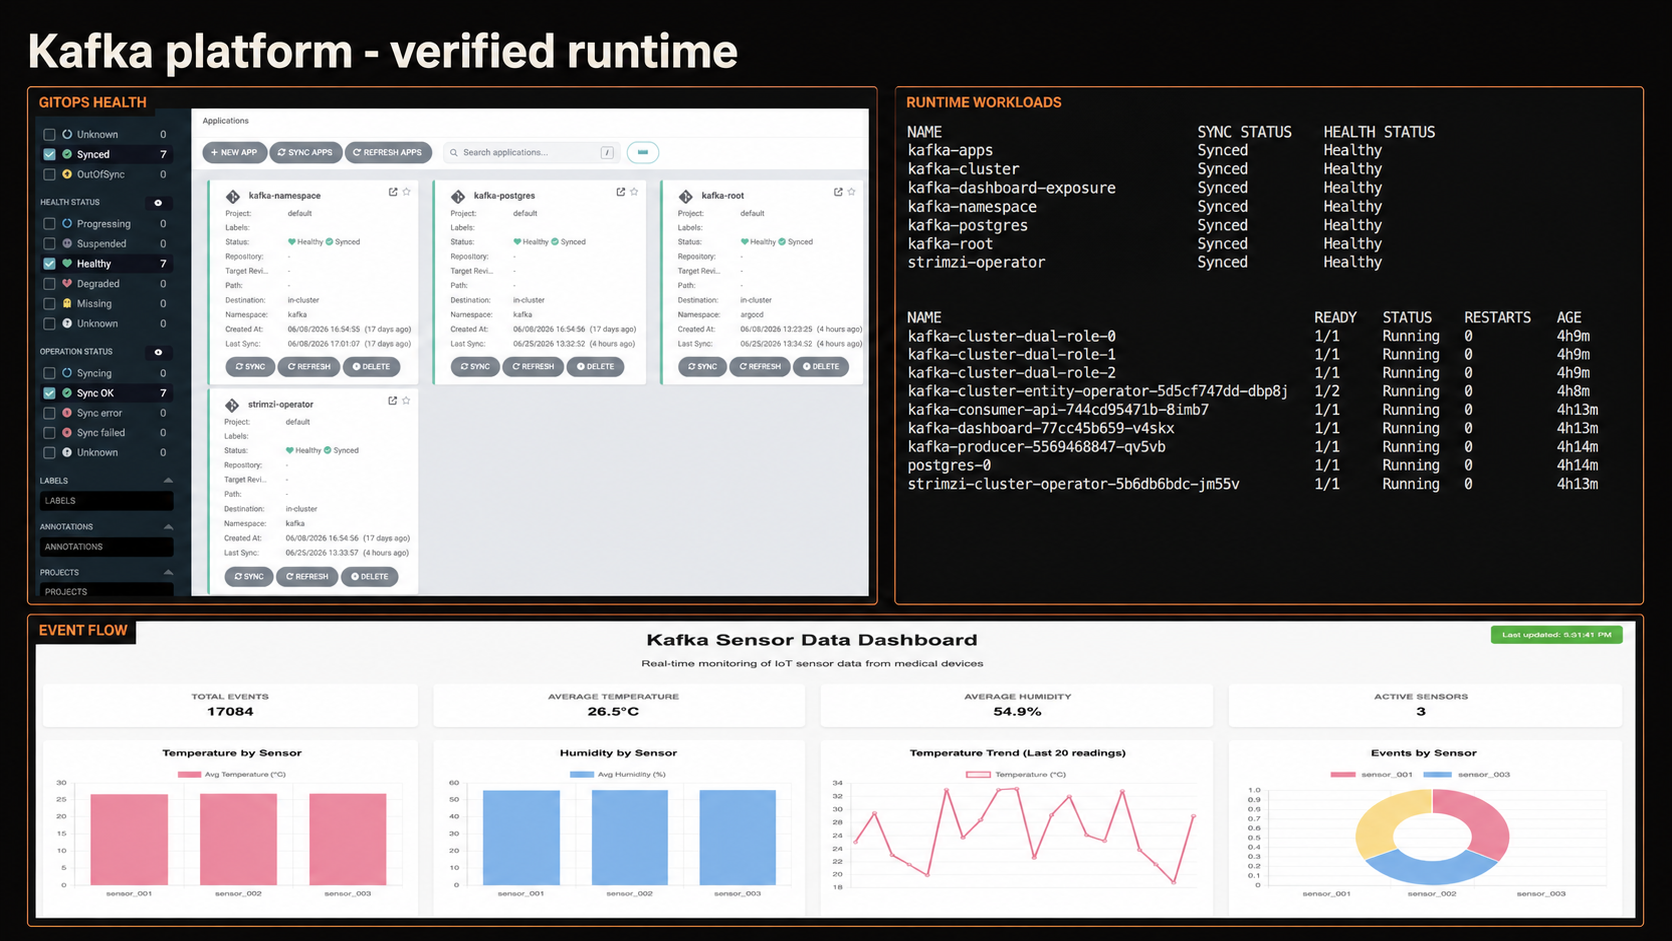Collapse the Projects filter section
Viewport: 1672px width, 941px height.
[x=168, y=573]
